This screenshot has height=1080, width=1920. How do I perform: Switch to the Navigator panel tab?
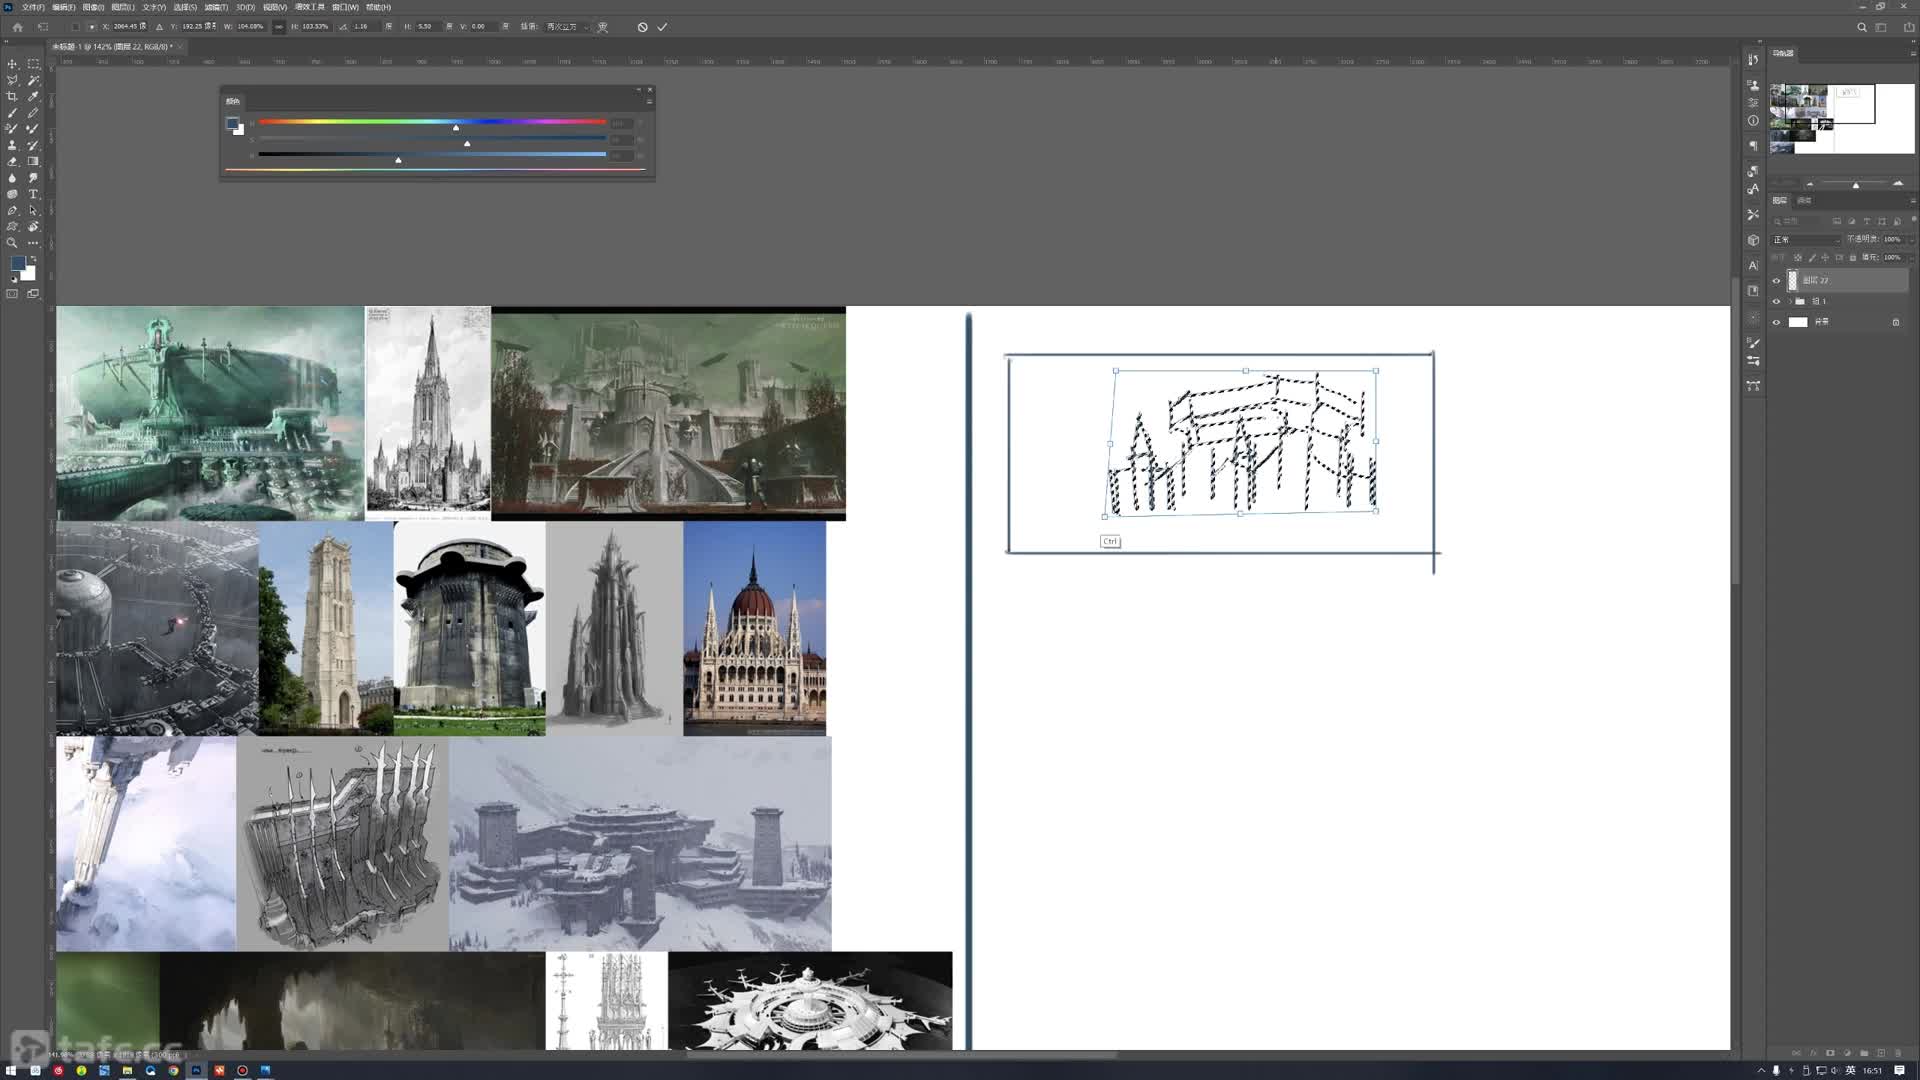pyautogui.click(x=1783, y=53)
